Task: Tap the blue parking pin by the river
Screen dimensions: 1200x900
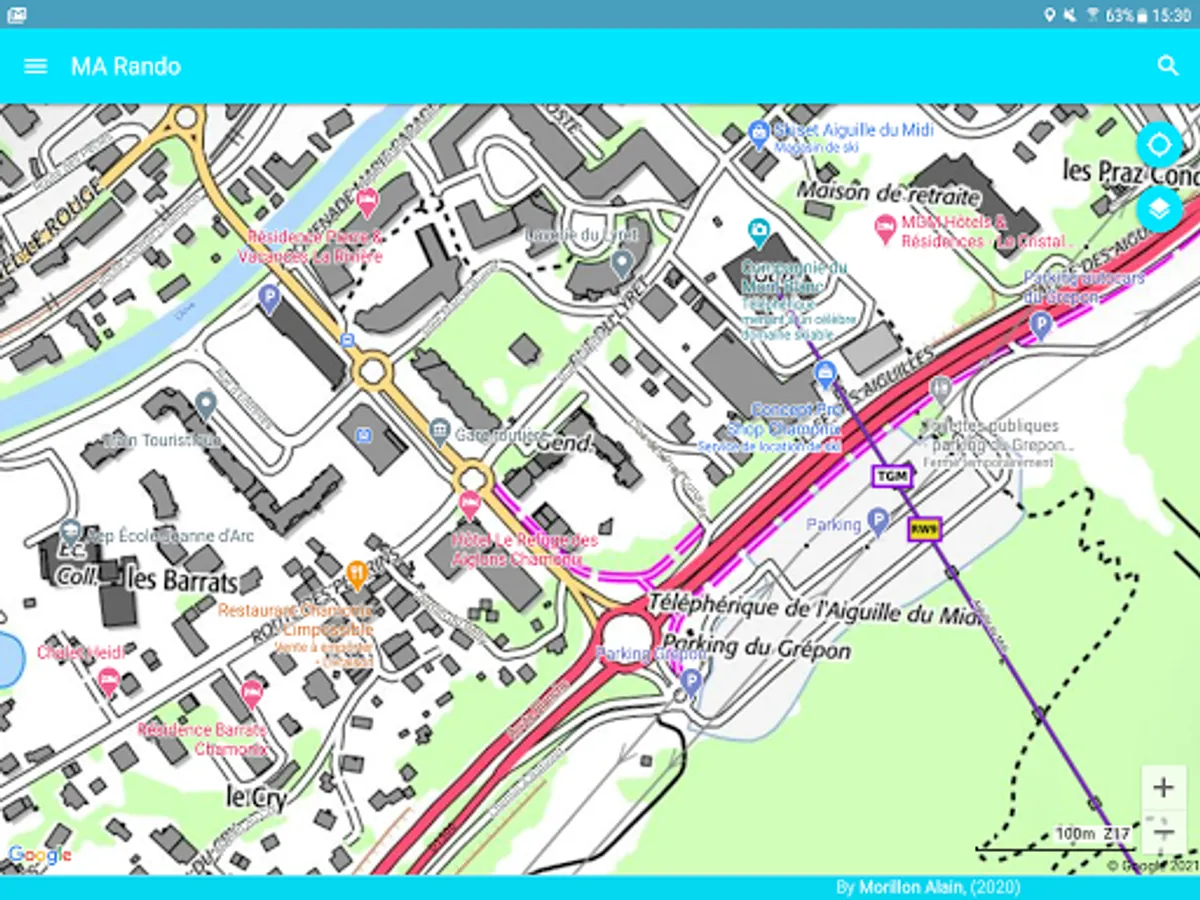Action: [268, 297]
